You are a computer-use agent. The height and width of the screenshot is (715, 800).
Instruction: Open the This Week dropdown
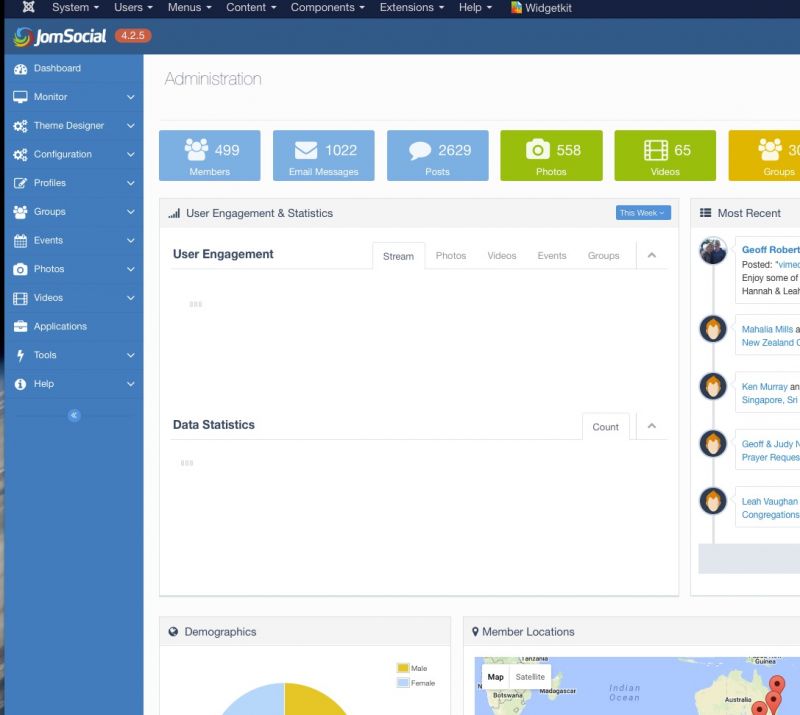coord(643,213)
